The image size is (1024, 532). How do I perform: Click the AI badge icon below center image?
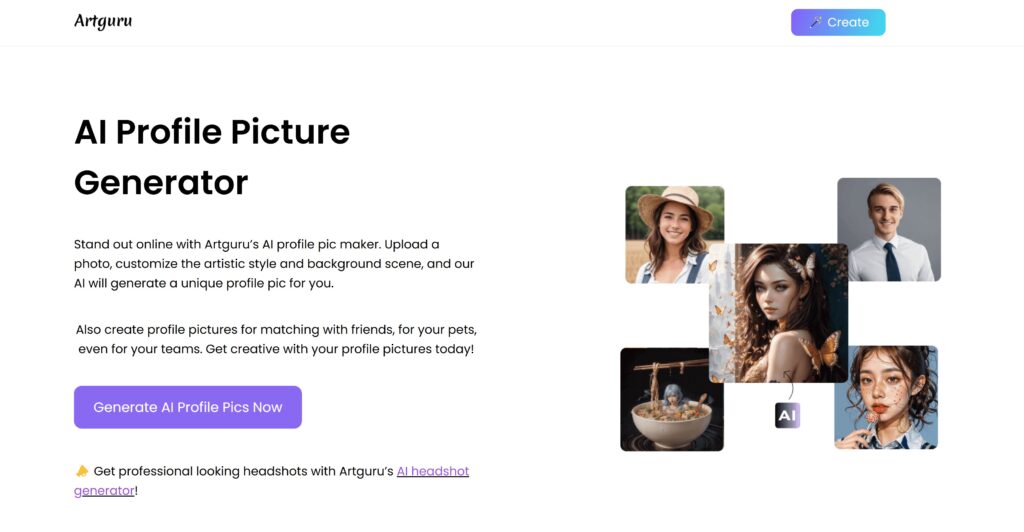[x=787, y=415]
